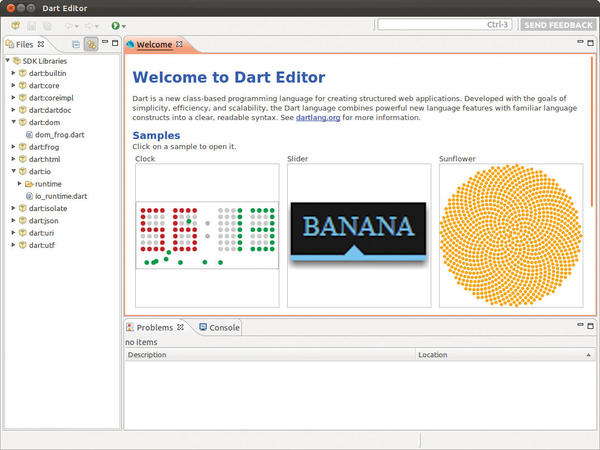Collapse the SDK Libraries tree node
The image size is (600, 450).
tap(7, 60)
